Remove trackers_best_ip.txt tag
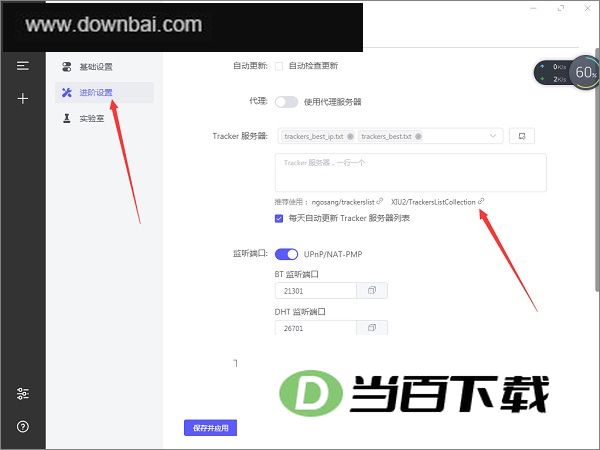This screenshot has height=450, width=600. pos(350,136)
